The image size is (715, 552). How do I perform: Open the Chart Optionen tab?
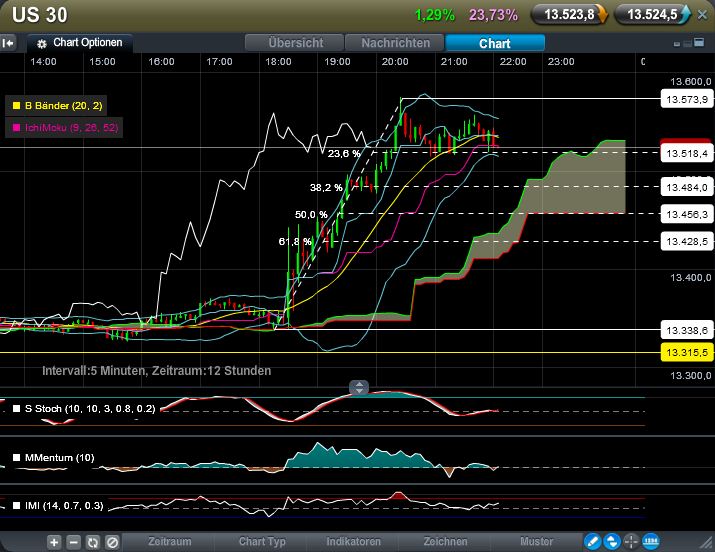pos(80,43)
